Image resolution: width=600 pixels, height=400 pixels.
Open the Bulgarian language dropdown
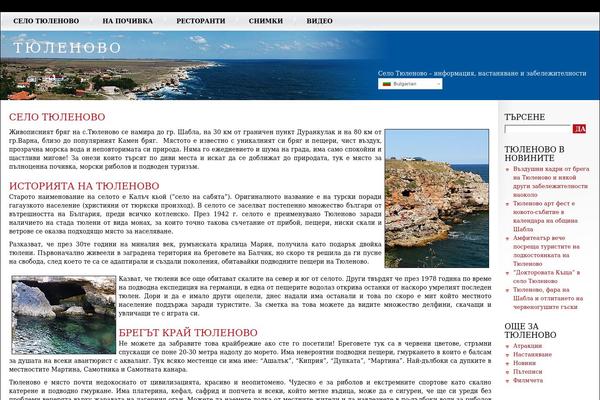(x=410, y=84)
